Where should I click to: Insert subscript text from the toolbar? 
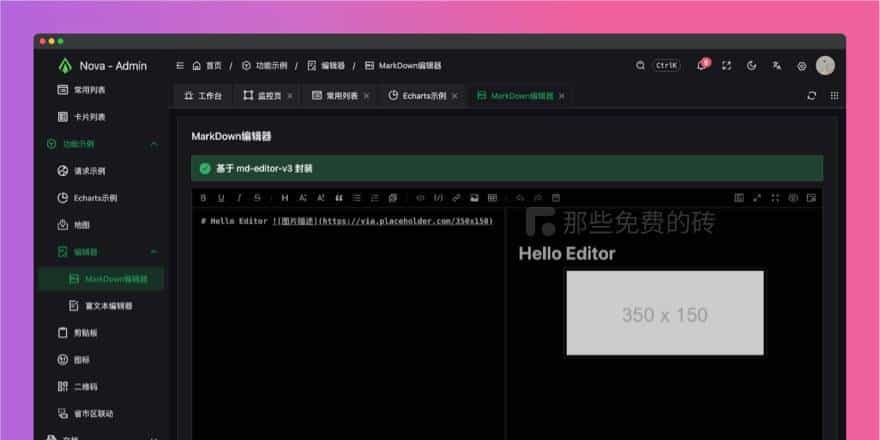pos(302,198)
